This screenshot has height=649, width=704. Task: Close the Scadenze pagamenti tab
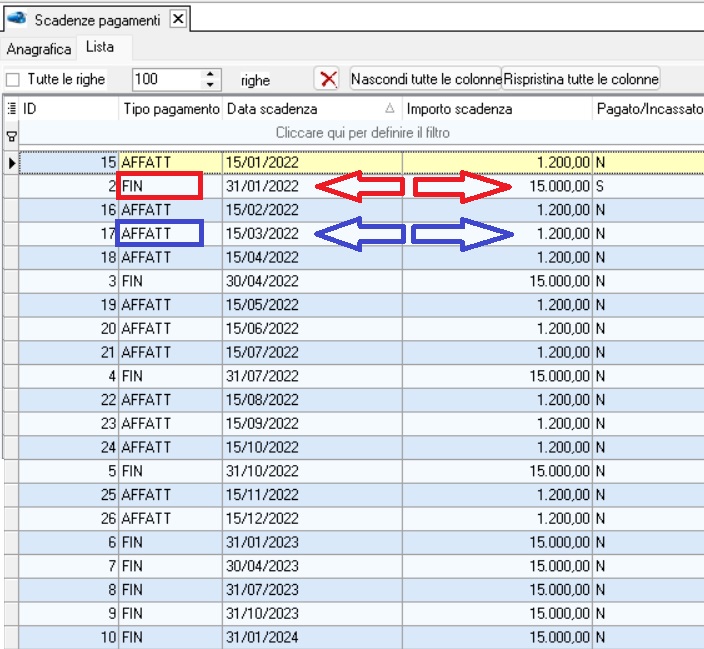point(178,19)
